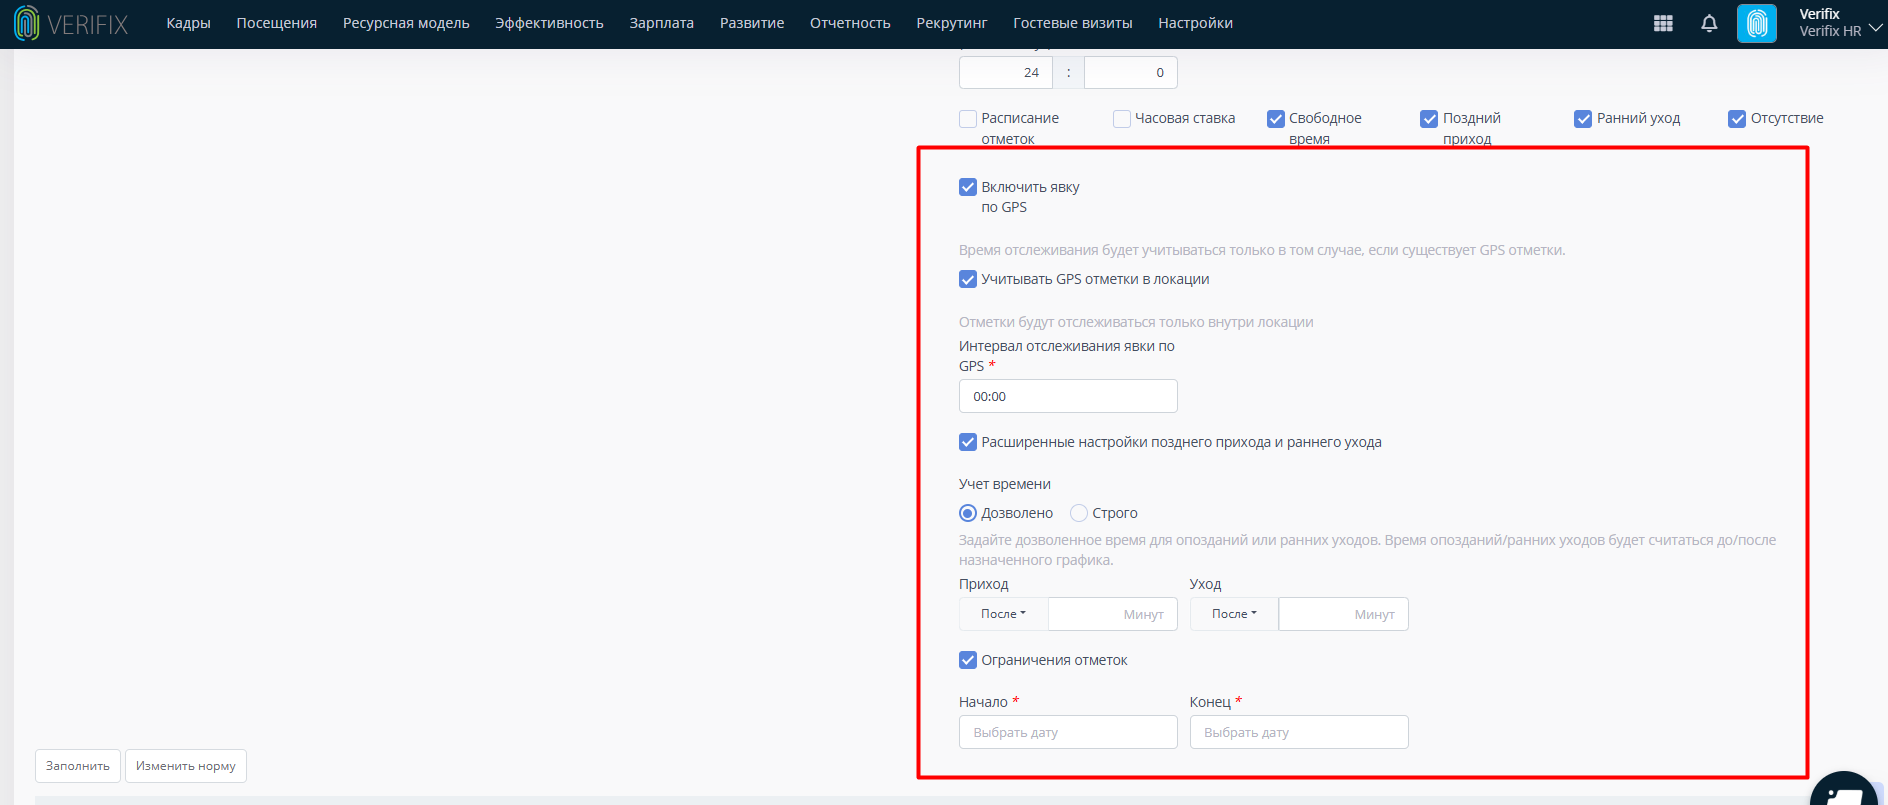This screenshot has width=1888, height=805.
Task: Open the Кадры menu
Action: coord(188,23)
